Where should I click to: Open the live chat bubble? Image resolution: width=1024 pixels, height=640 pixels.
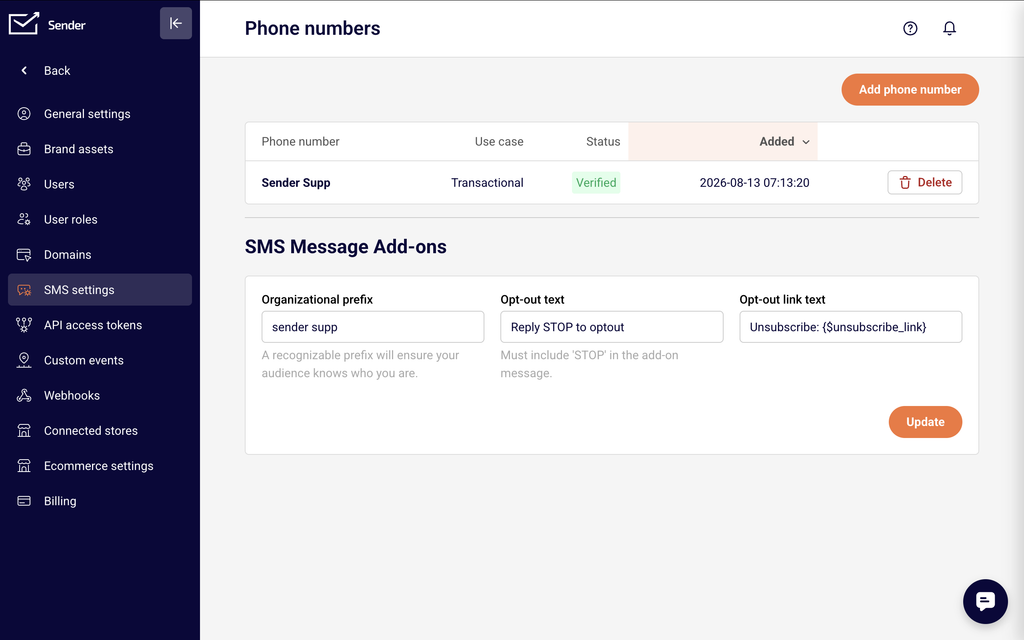click(x=985, y=601)
